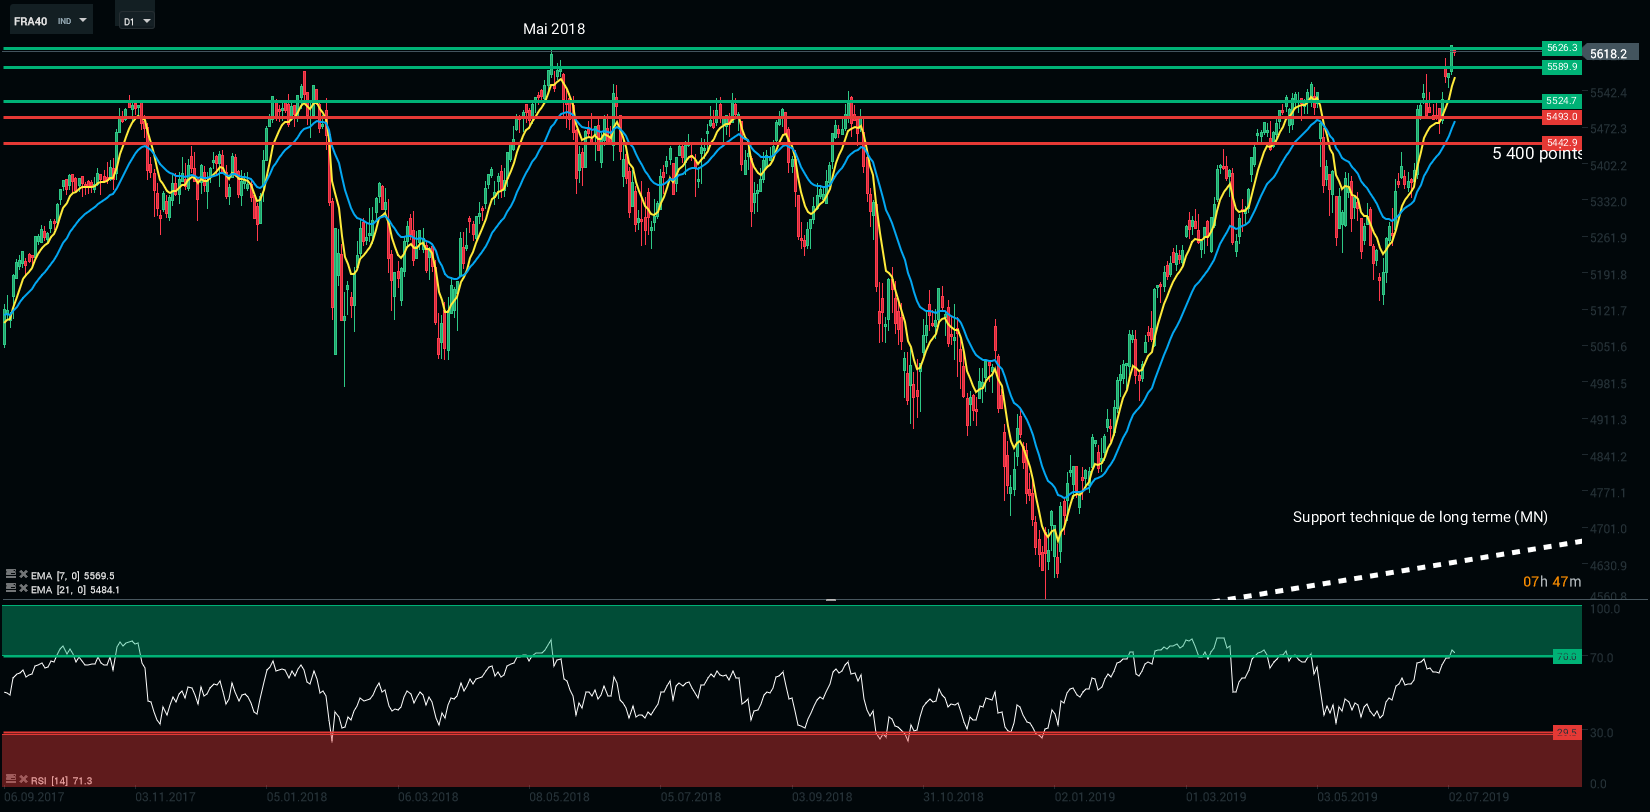This screenshot has height=812, width=1650.
Task: Click the 5542.4 price axis value
Action: click(x=1609, y=93)
